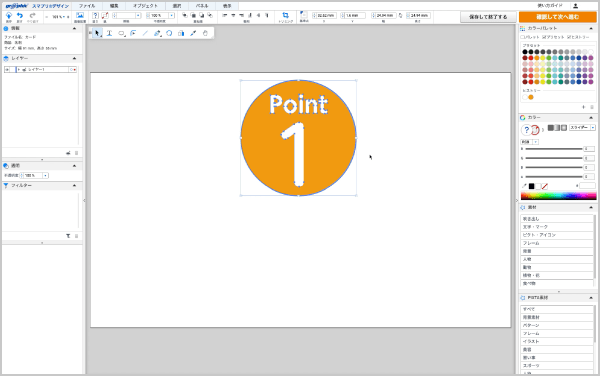This screenshot has width=600, height=376.
Task: Click the width value input field
Action: [x=385, y=15]
